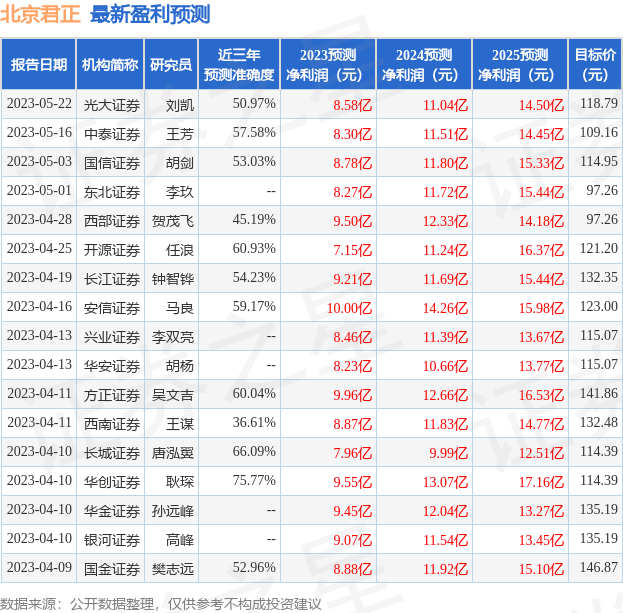The width and height of the screenshot is (623, 613).
Task: Select the 17.16亿 2025 forecast value
Action: 541,481
